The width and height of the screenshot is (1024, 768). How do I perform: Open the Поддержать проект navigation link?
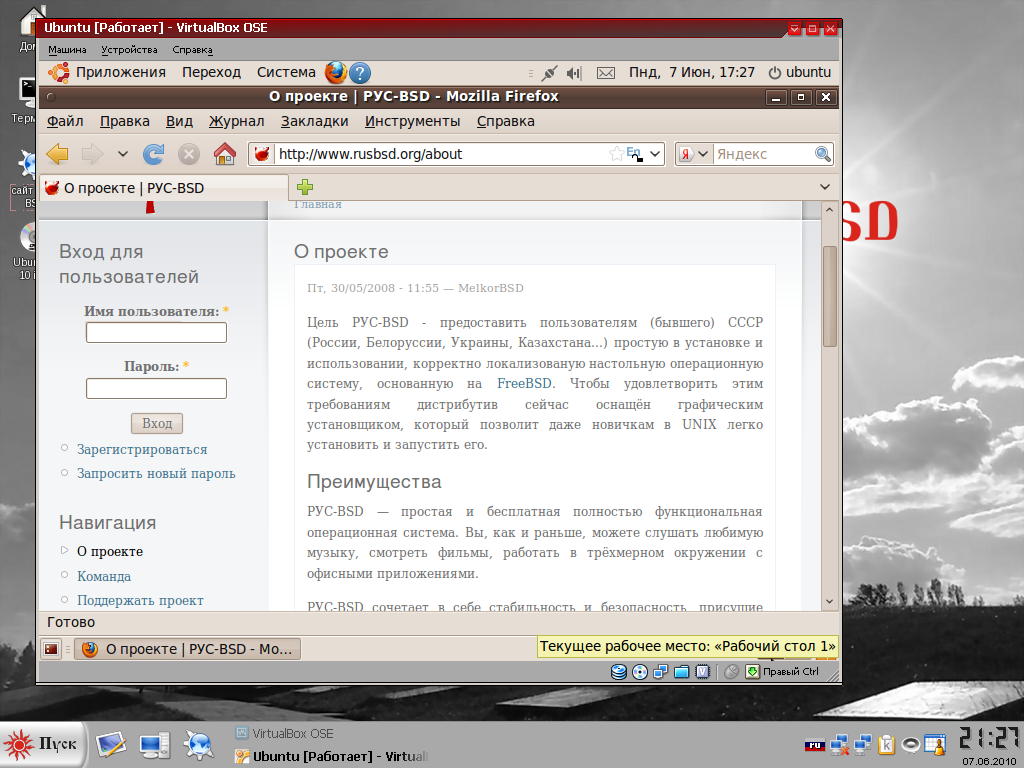tap(140, 600)
